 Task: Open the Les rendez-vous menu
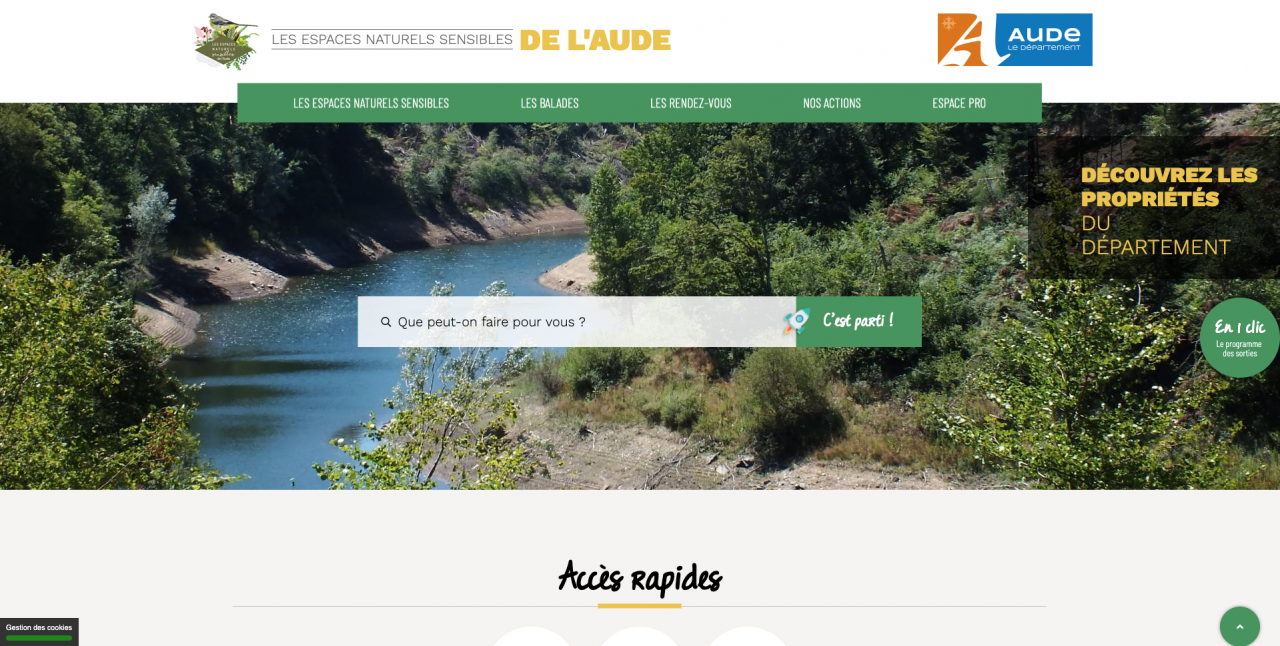click(x=690, y=103)
